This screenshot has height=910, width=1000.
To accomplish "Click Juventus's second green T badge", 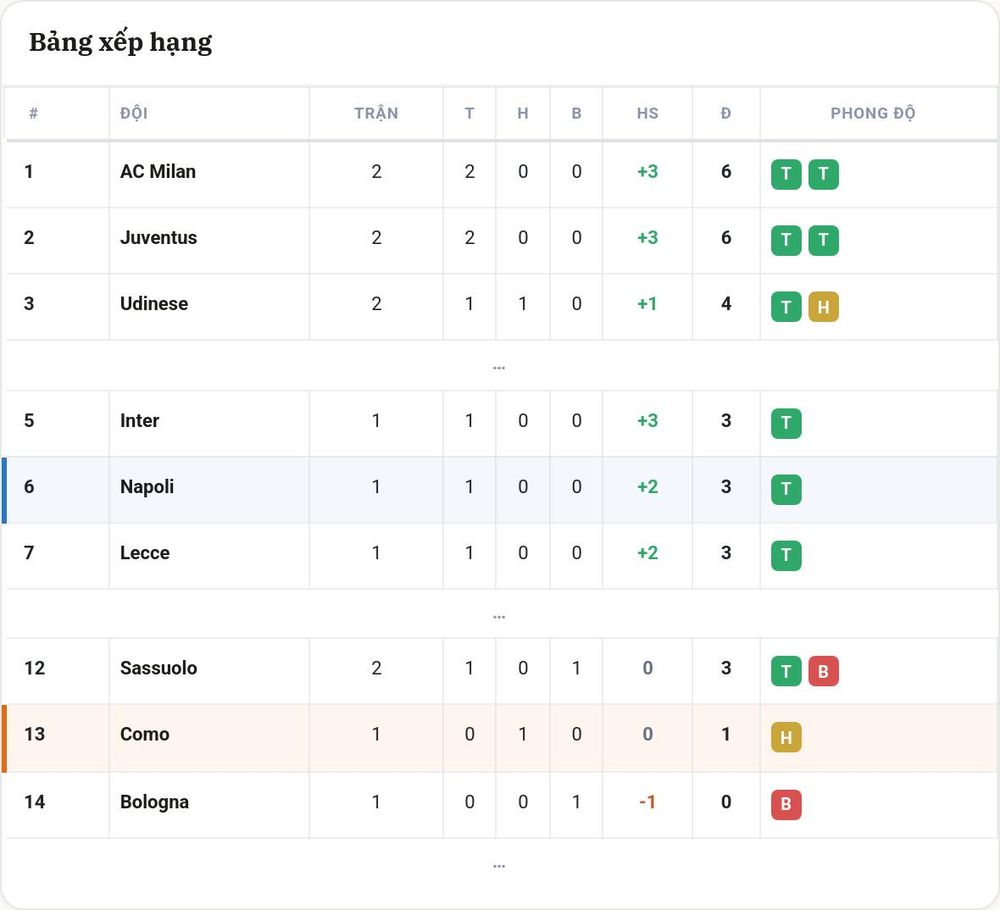I will (823, 240).
